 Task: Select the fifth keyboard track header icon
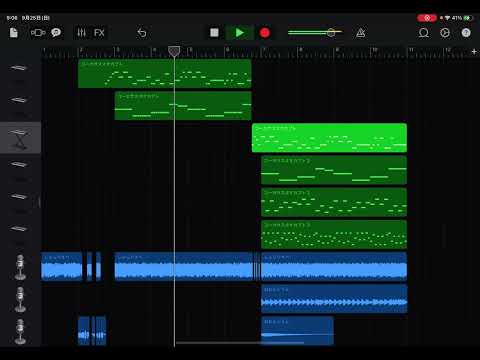click(x=19, y=196)
